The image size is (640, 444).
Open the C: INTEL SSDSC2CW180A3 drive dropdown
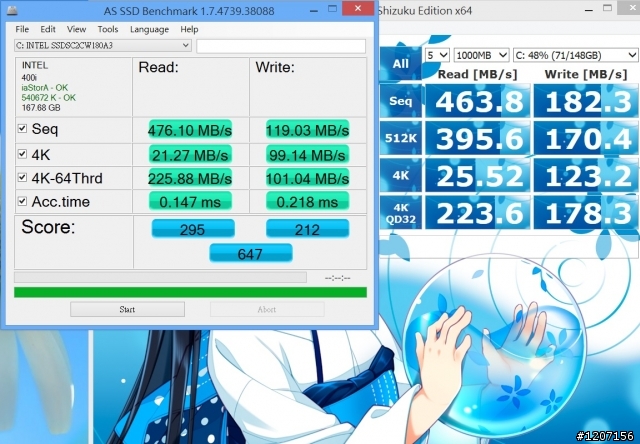tap(102, 45)
